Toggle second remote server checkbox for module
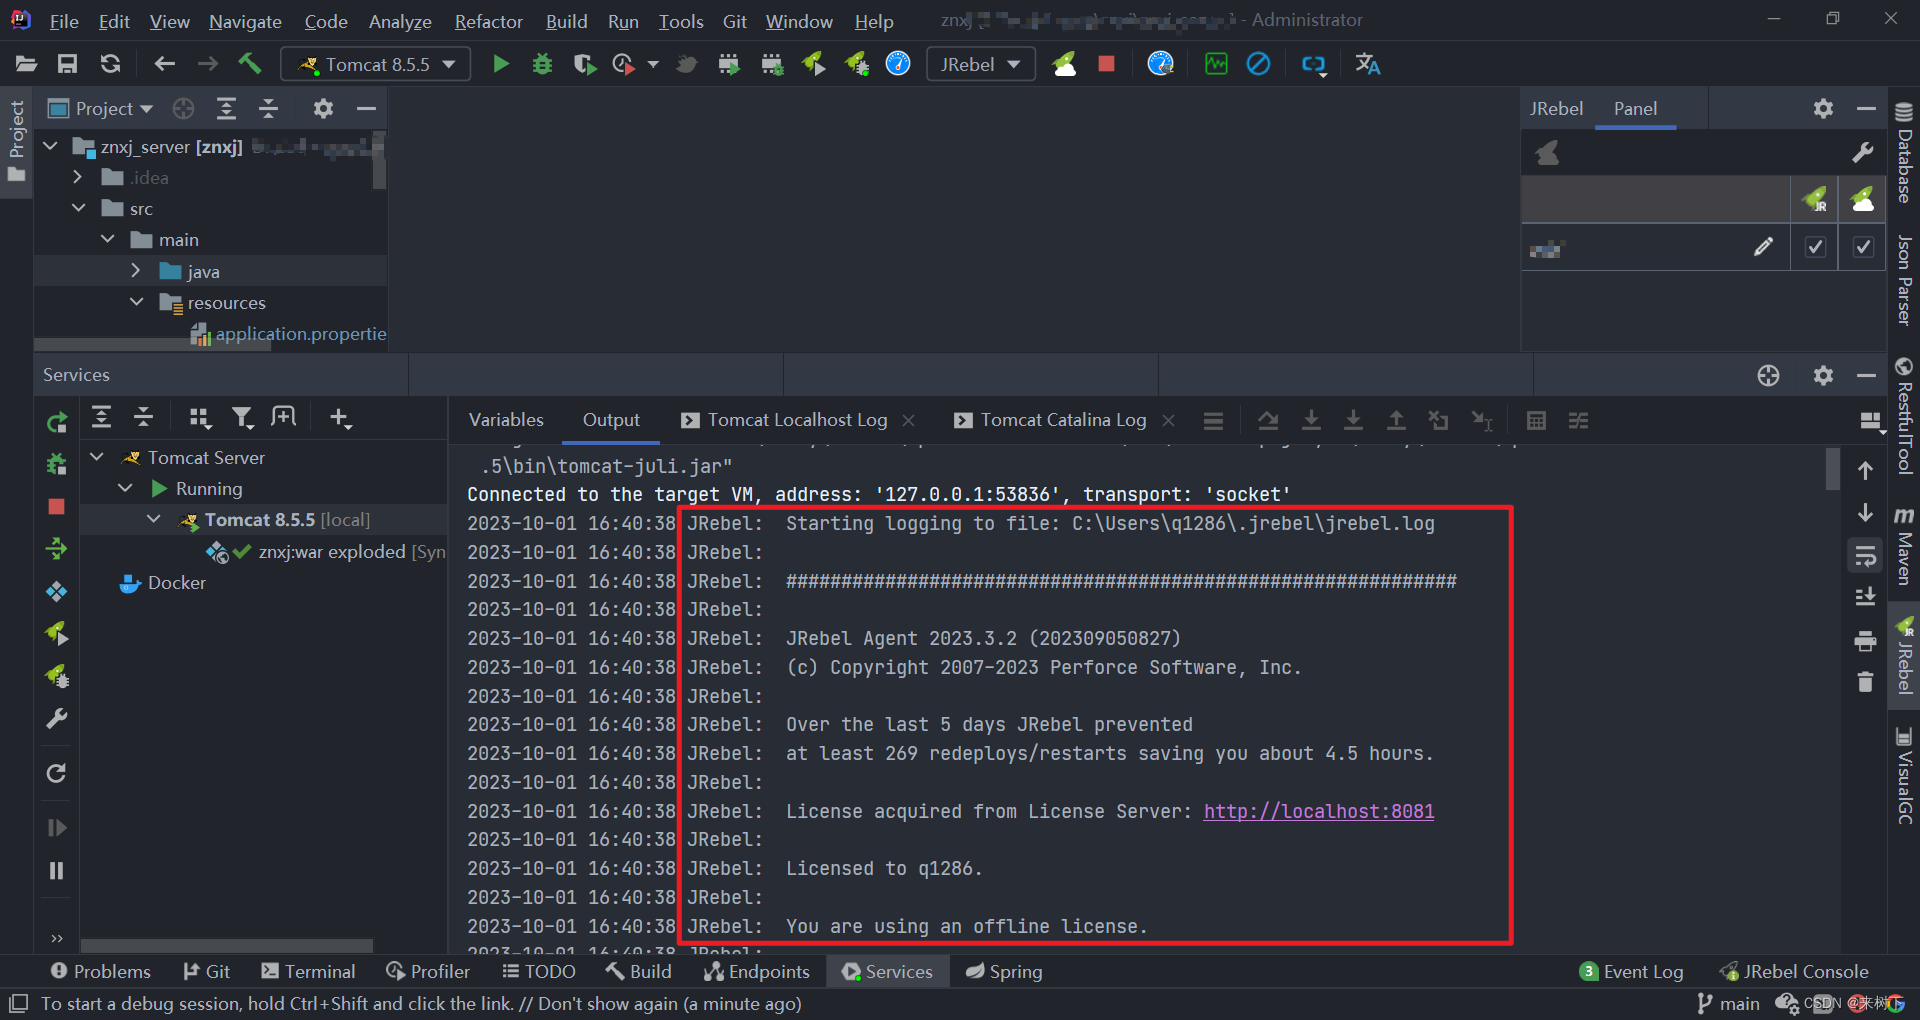The image size is (1920, 1020). click(1863, 247)
